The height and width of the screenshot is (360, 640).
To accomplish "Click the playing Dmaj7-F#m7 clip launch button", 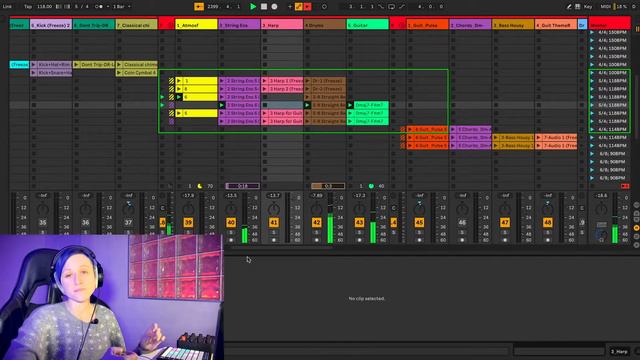I will [x=350, y=105].
